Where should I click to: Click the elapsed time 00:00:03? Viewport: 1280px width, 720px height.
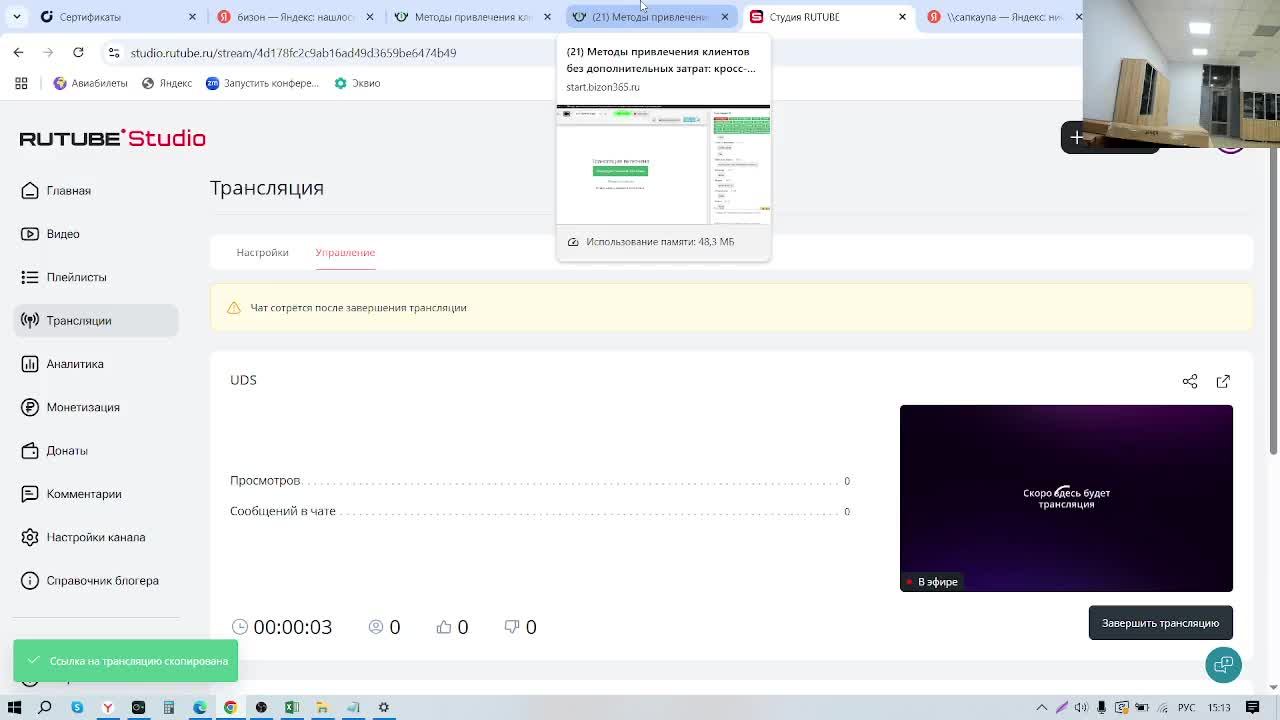(x=292, y=627)
